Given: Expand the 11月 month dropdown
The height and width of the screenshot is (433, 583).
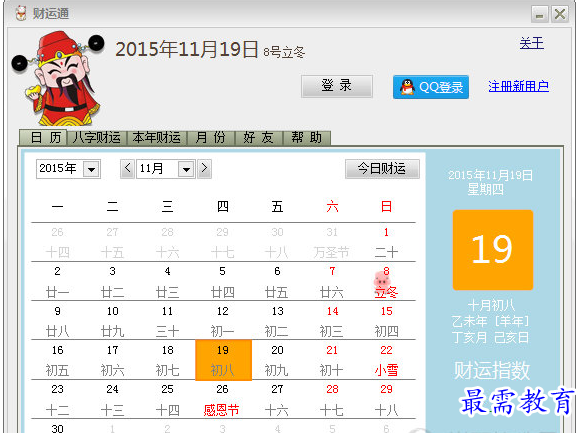Looking at the screenshot, I should click(x=186, y=169).
